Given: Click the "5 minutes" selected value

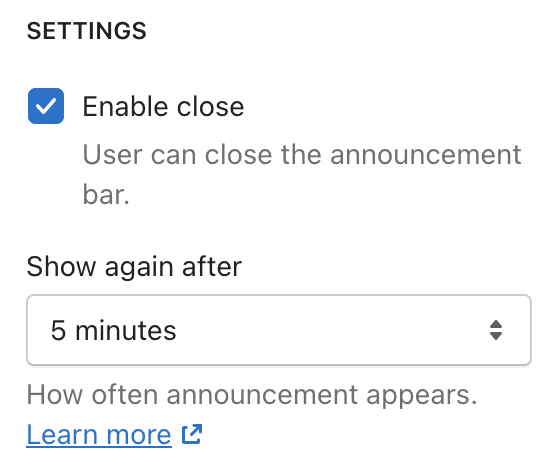Looking at the screenshot, I should (x=114, y=330).
